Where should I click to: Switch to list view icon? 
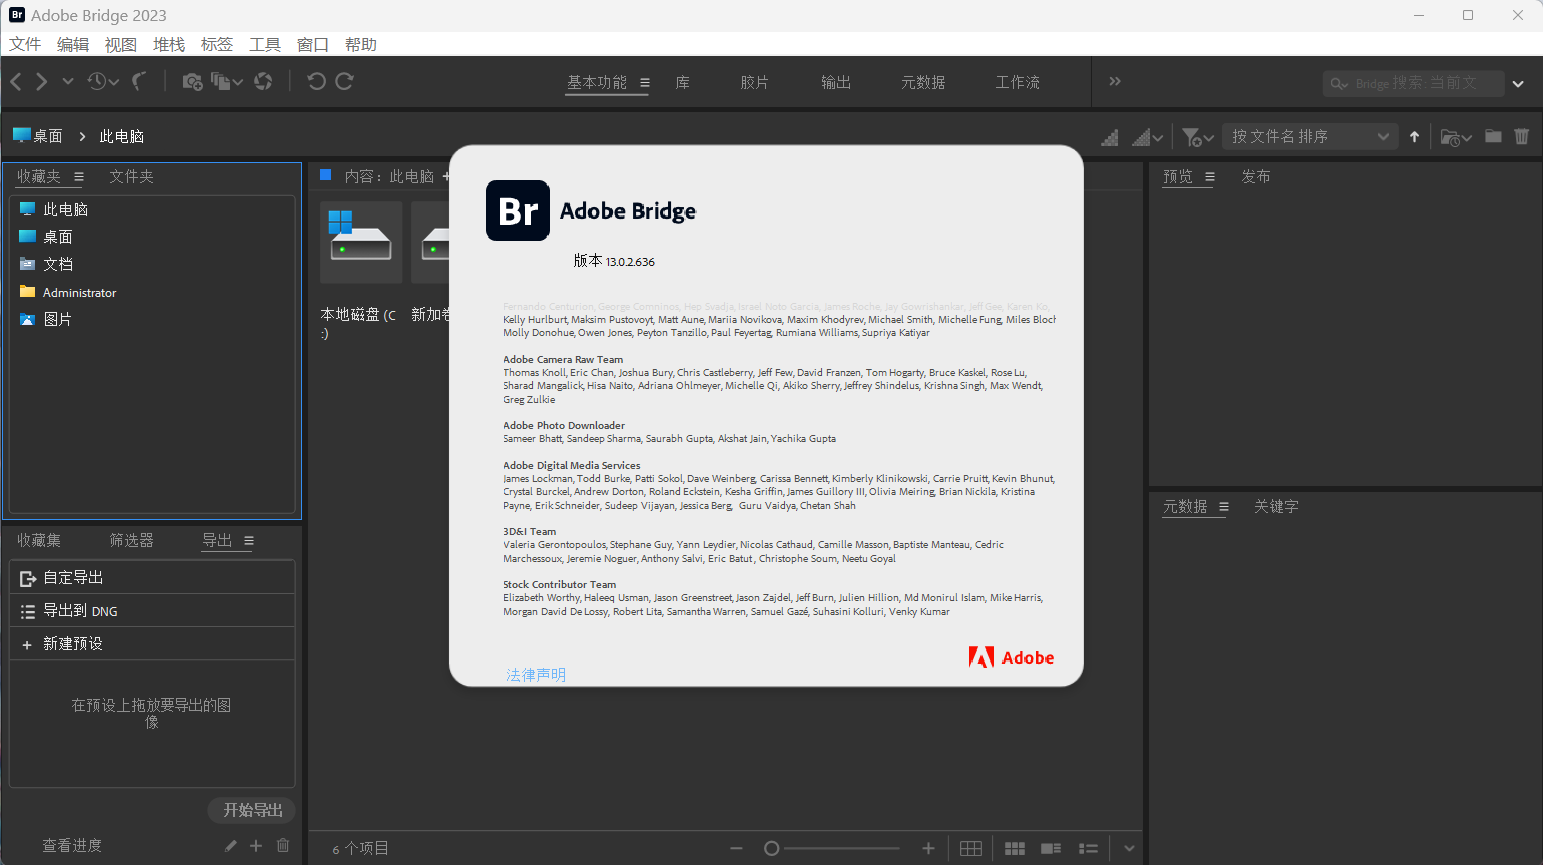[x=1088, y=848]
